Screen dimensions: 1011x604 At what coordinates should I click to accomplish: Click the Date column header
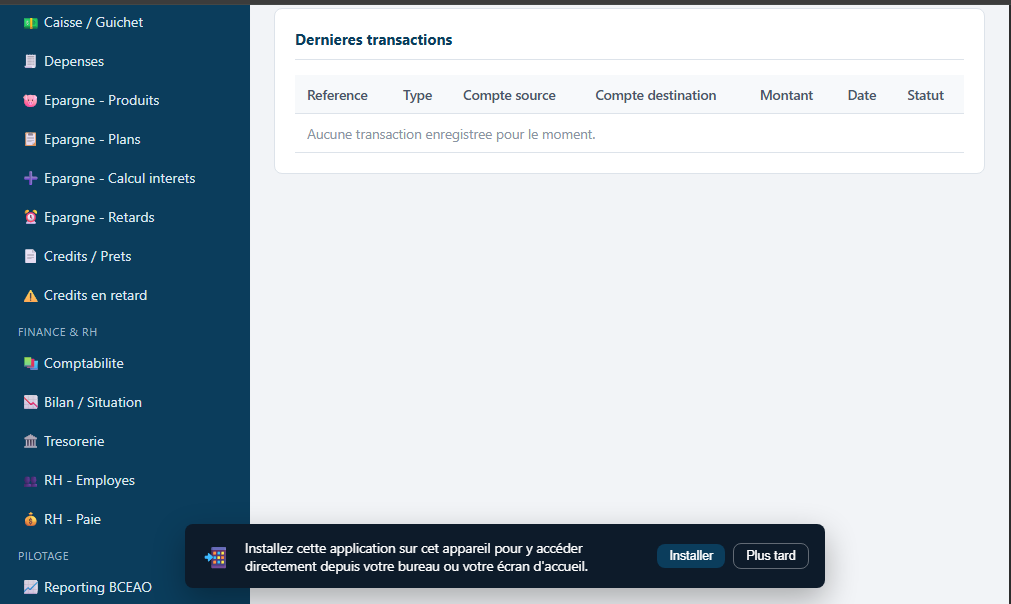pyautogui.click(x=861, y=95)
